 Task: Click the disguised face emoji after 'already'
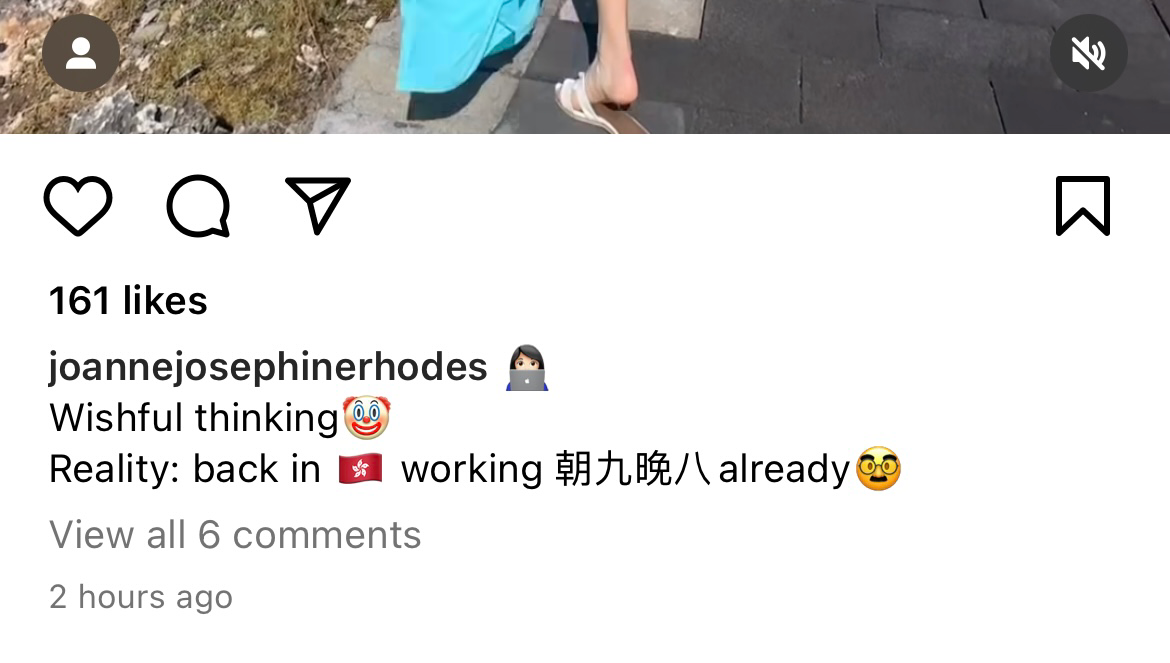pyautogui.click(x=878, y=469)
